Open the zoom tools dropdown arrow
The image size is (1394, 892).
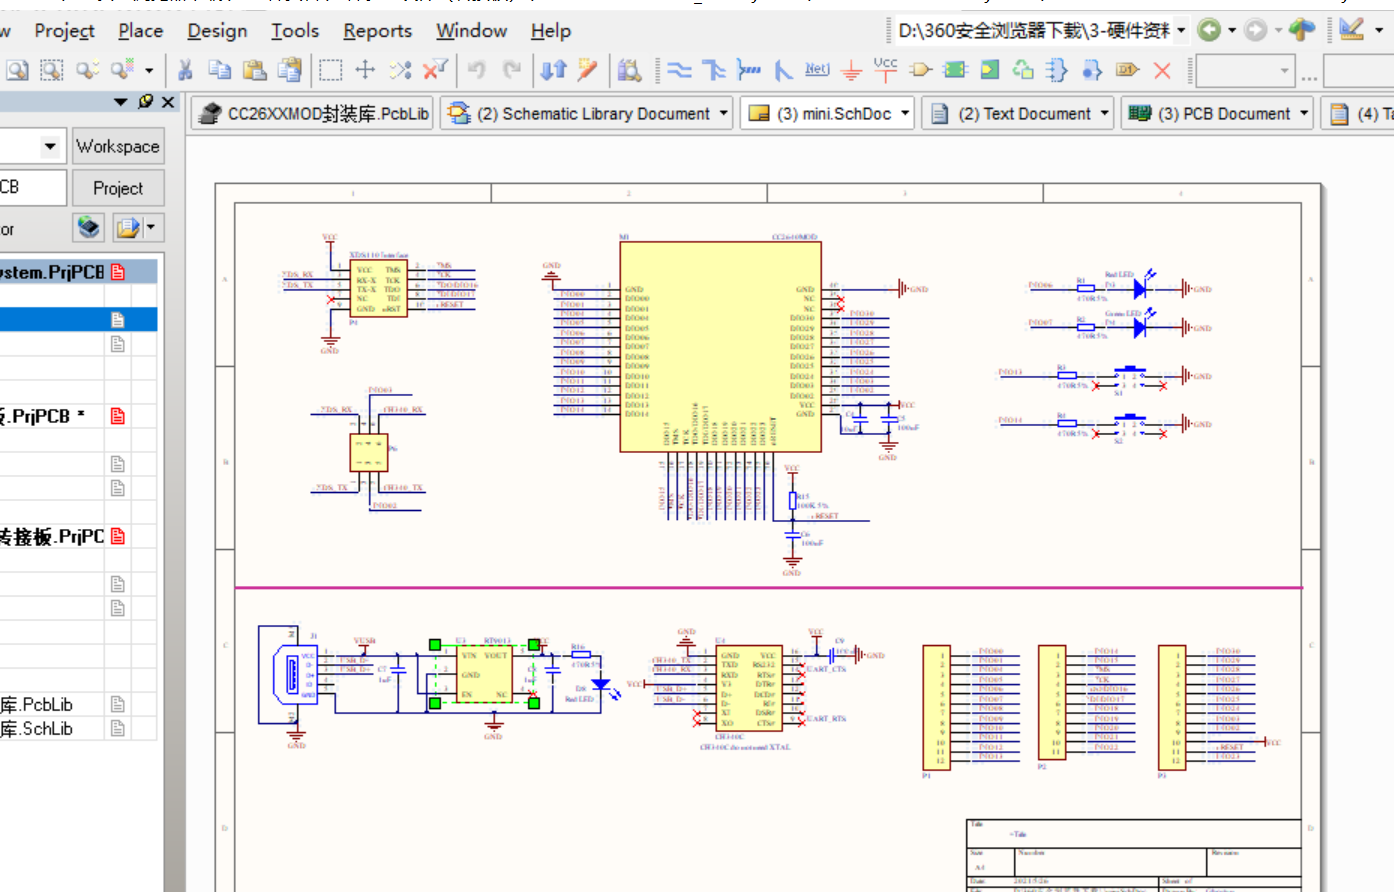point(149,70)
